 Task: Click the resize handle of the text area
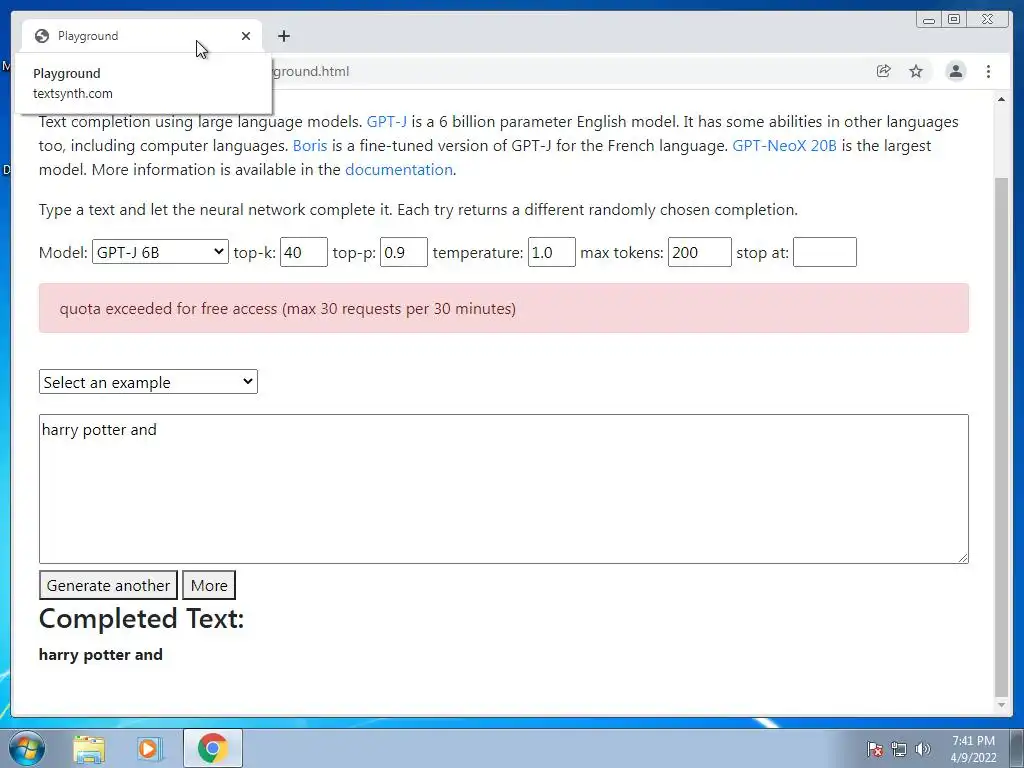tap(963, 557)
